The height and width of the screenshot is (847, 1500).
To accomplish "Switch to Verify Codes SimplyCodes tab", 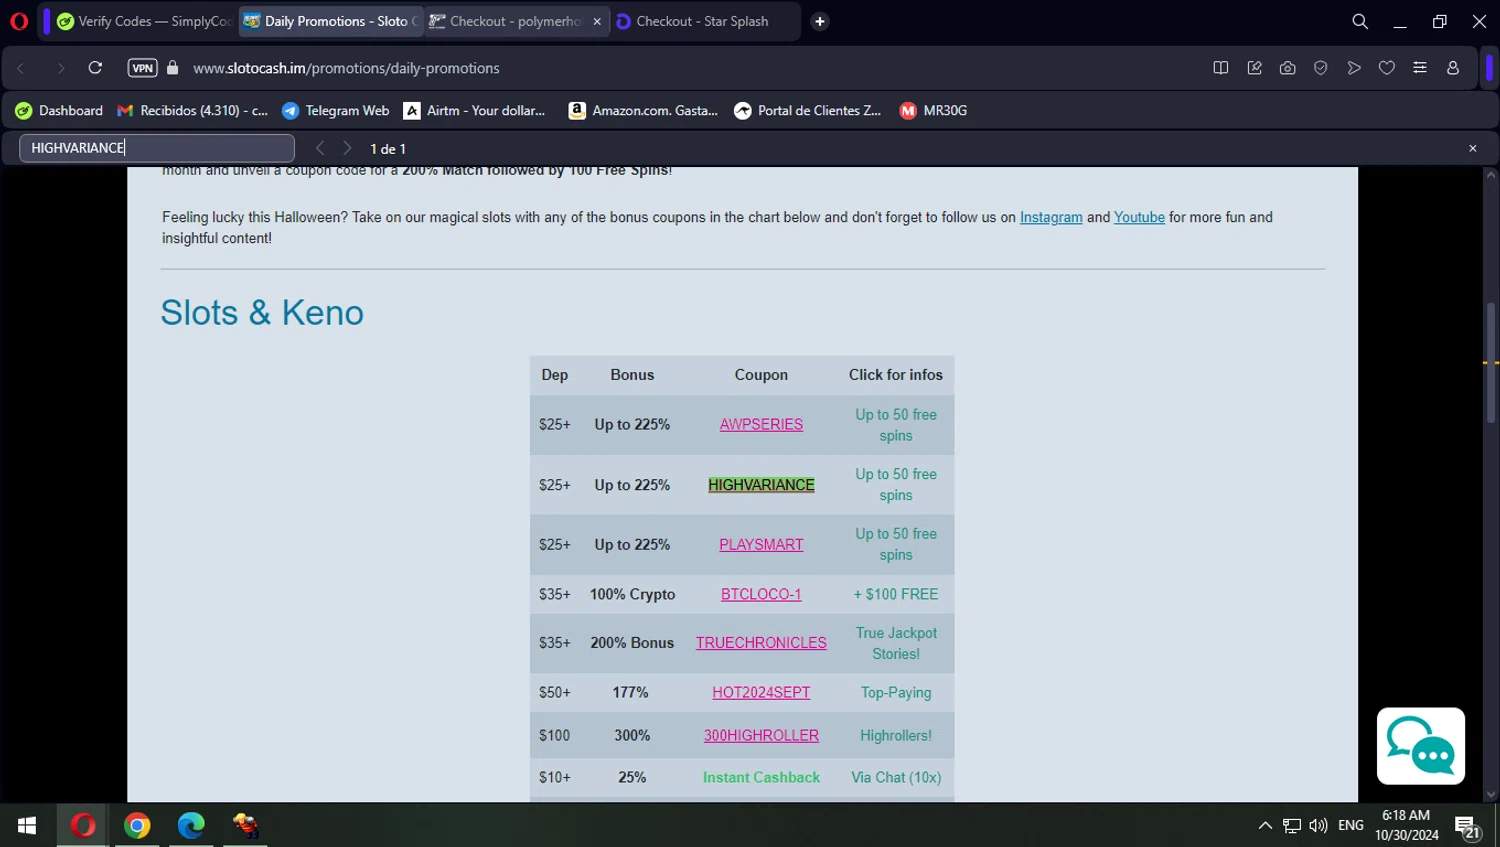I will pyautogui.click(x=144, y=21).
